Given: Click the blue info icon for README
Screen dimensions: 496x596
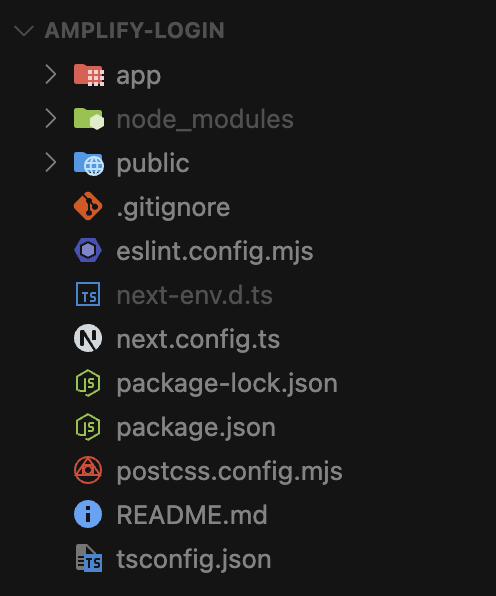Looking at the screenshot, I should tap(88, 514).
